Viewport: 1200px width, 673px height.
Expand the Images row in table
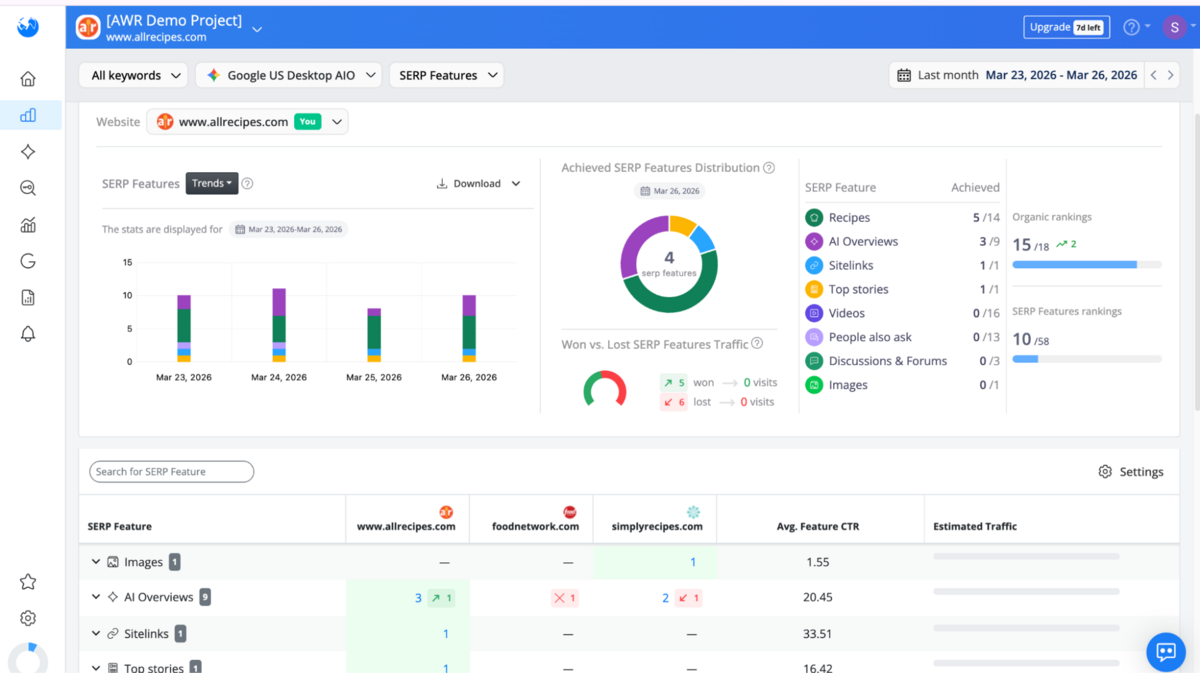pyautogui.click(x=96, y=562)
